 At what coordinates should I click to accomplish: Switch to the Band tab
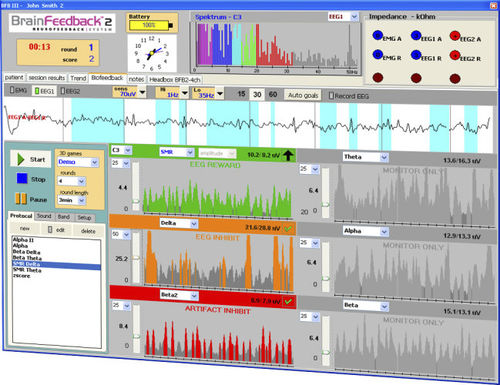[63, 217]
